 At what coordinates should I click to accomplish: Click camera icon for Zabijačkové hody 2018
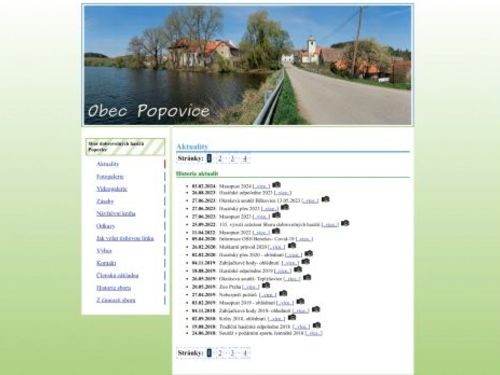coord(316,309)
